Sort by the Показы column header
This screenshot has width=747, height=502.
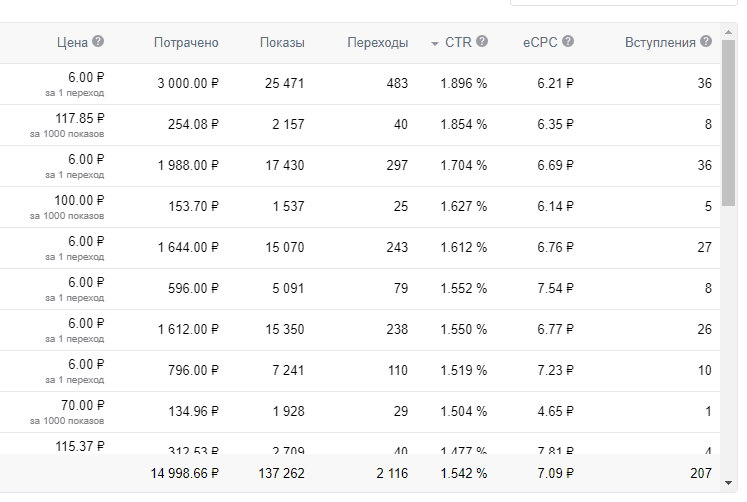(x=282, y=43)
